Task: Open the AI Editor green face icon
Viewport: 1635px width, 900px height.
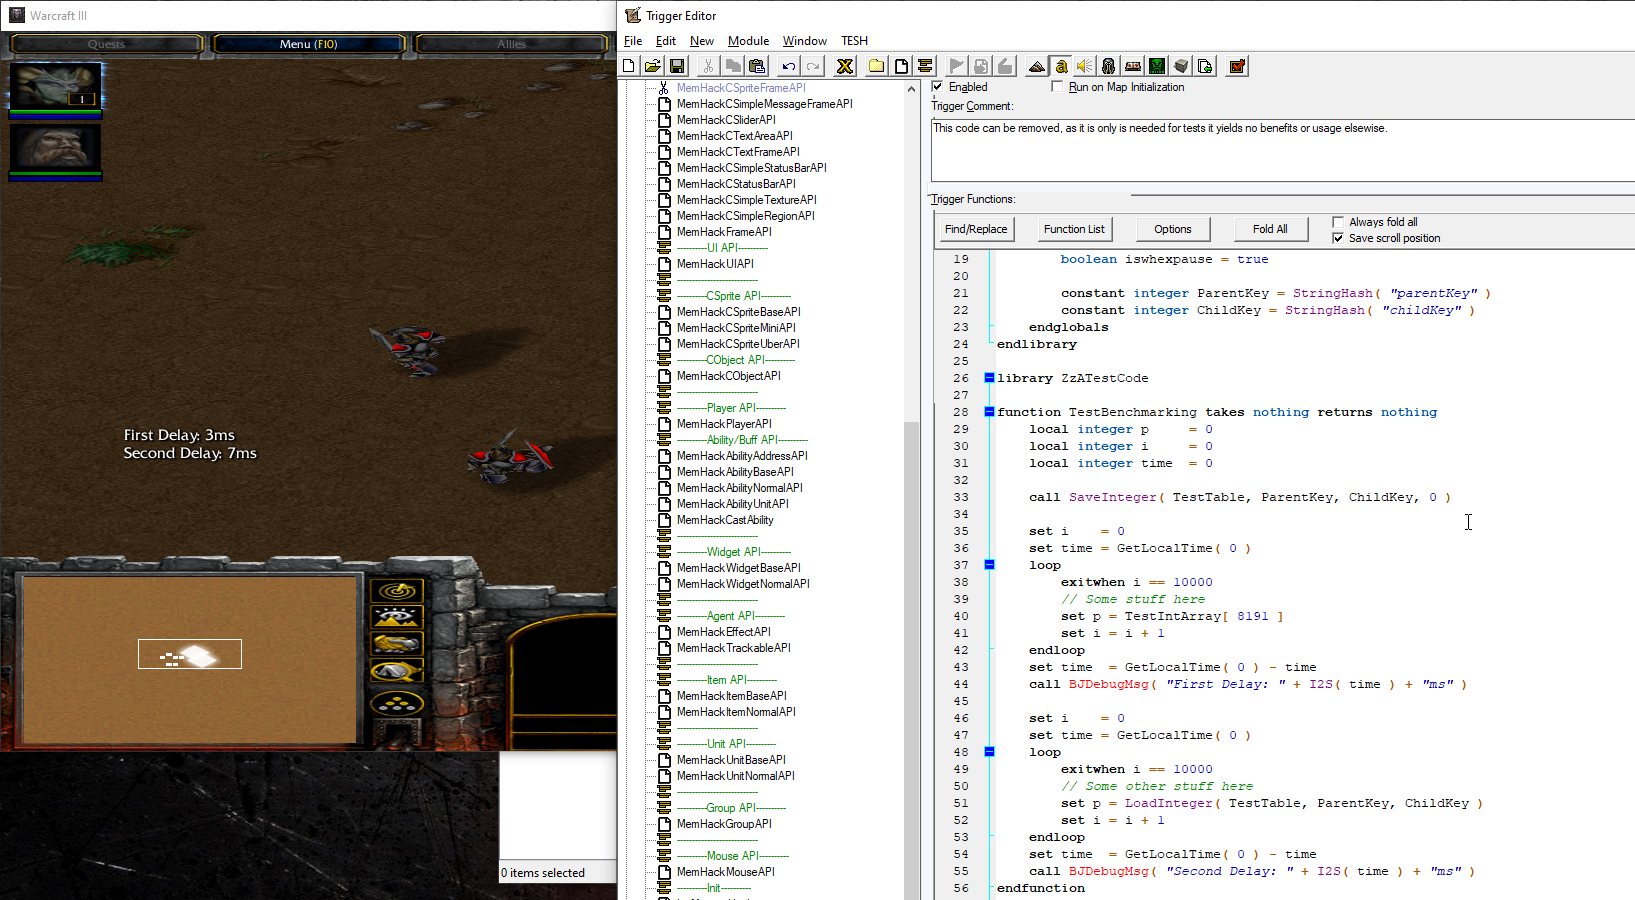Action: tap(1157, 66)
